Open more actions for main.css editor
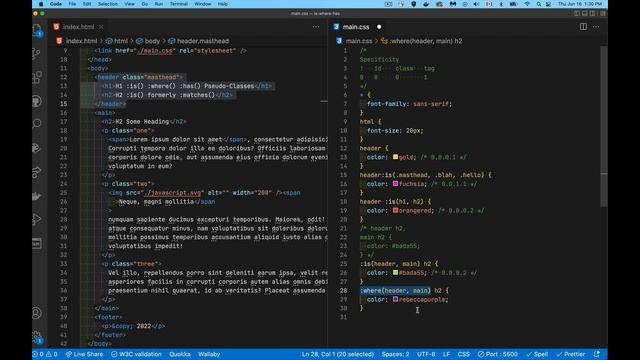This screenshot has height=360, width=640. point(596,27)
